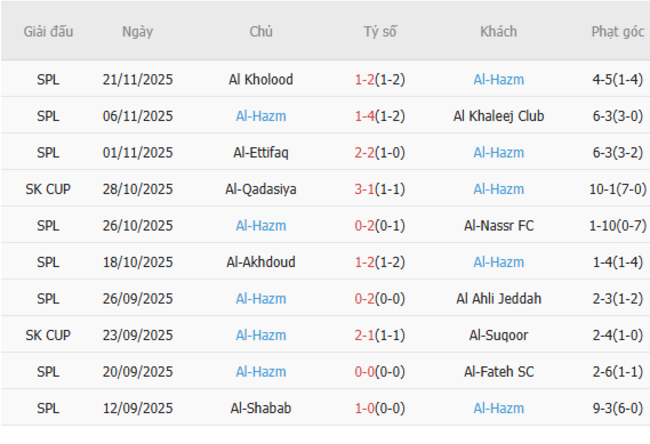Image resolution: width=650 pixels, height=444 pixels.
Task: Click the 0-0 score against Al-Fateh SC
Action: pyautogui.click(x=364, y=372)
